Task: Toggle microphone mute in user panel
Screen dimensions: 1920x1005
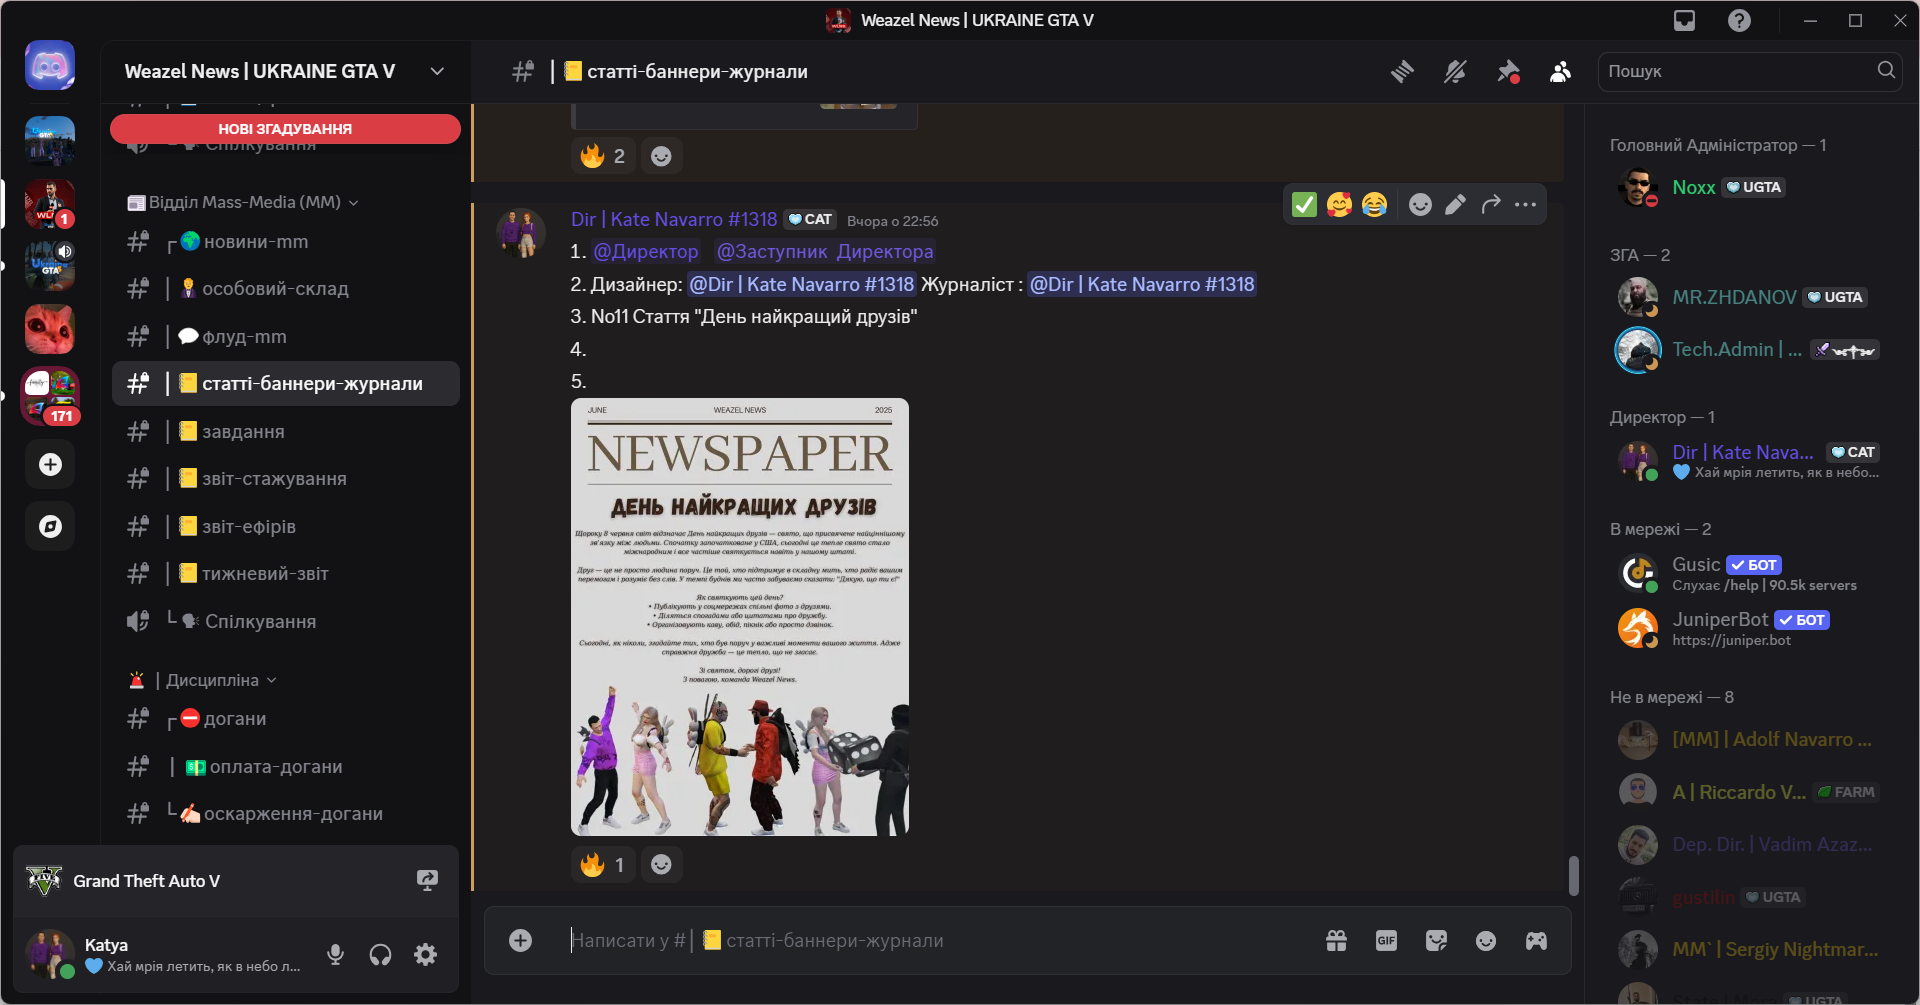Action: (x=335, y=955)
